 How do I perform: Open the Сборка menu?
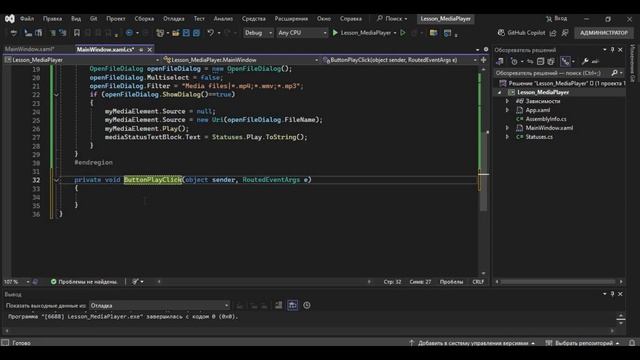point(144,19)
